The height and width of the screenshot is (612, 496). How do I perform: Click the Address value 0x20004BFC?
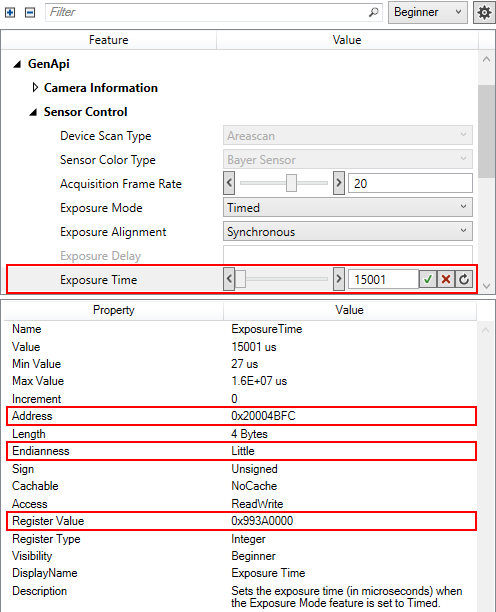[263, 416]
